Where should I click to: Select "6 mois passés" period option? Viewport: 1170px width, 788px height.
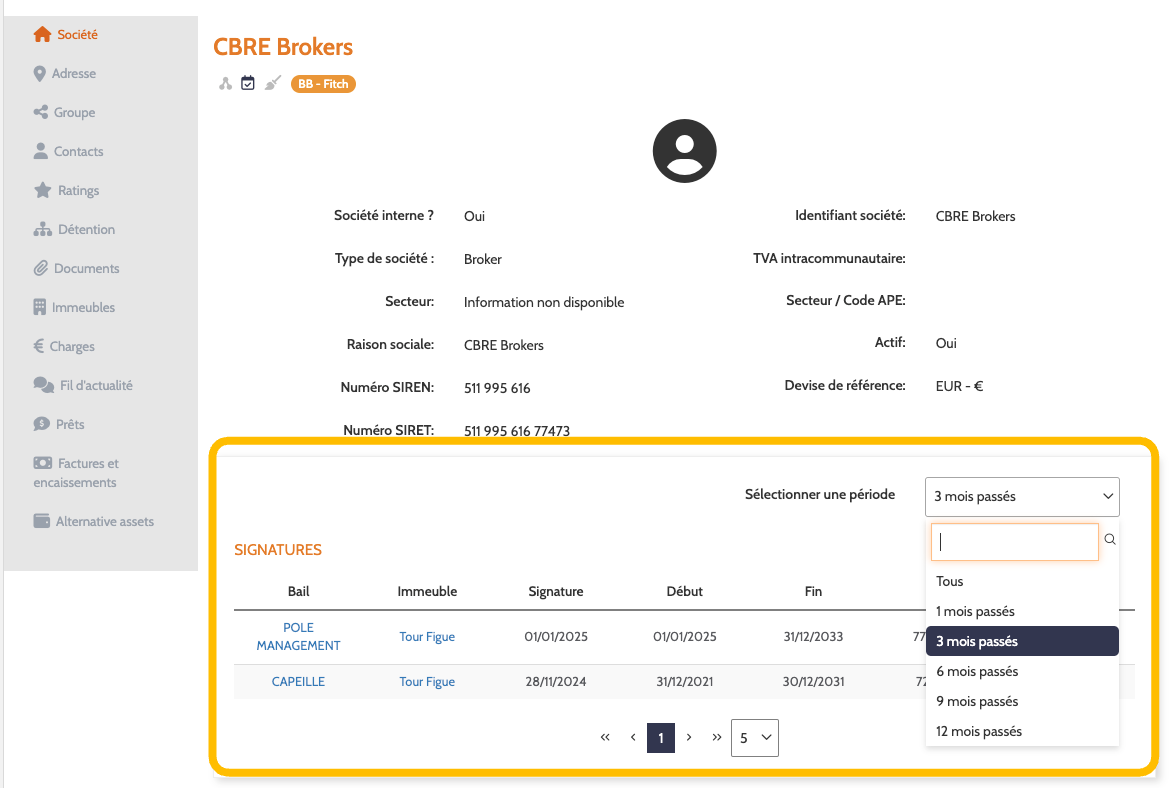point(977,672)
